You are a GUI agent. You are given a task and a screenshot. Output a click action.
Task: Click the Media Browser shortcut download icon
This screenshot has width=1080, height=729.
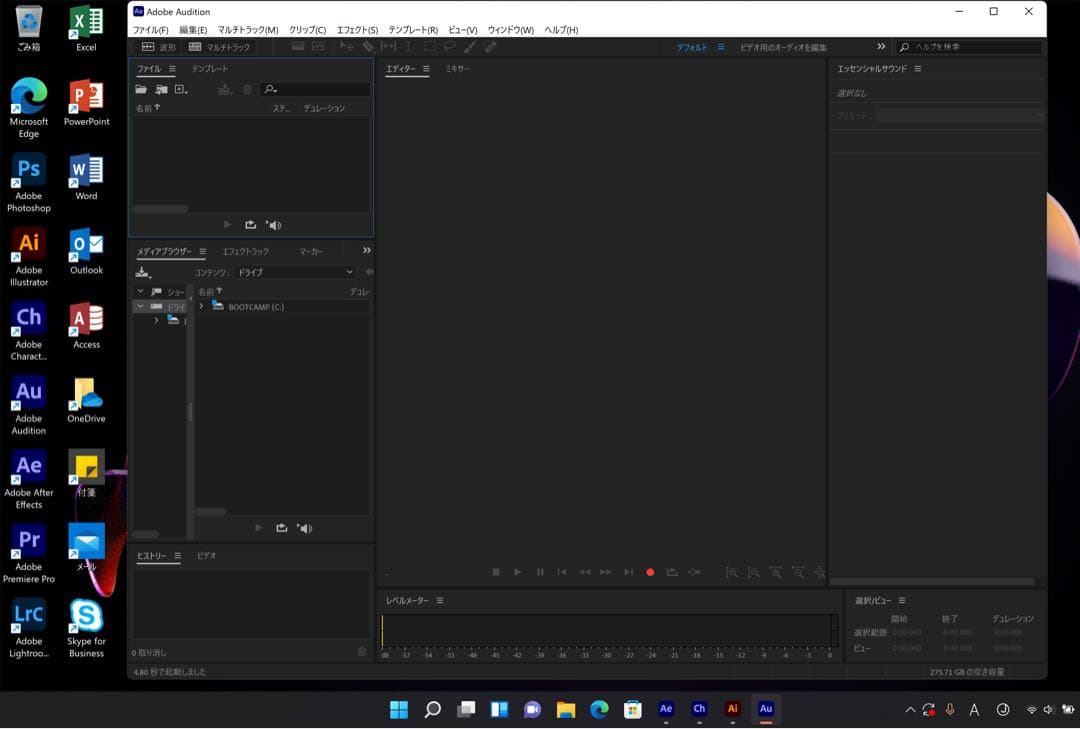143,272
